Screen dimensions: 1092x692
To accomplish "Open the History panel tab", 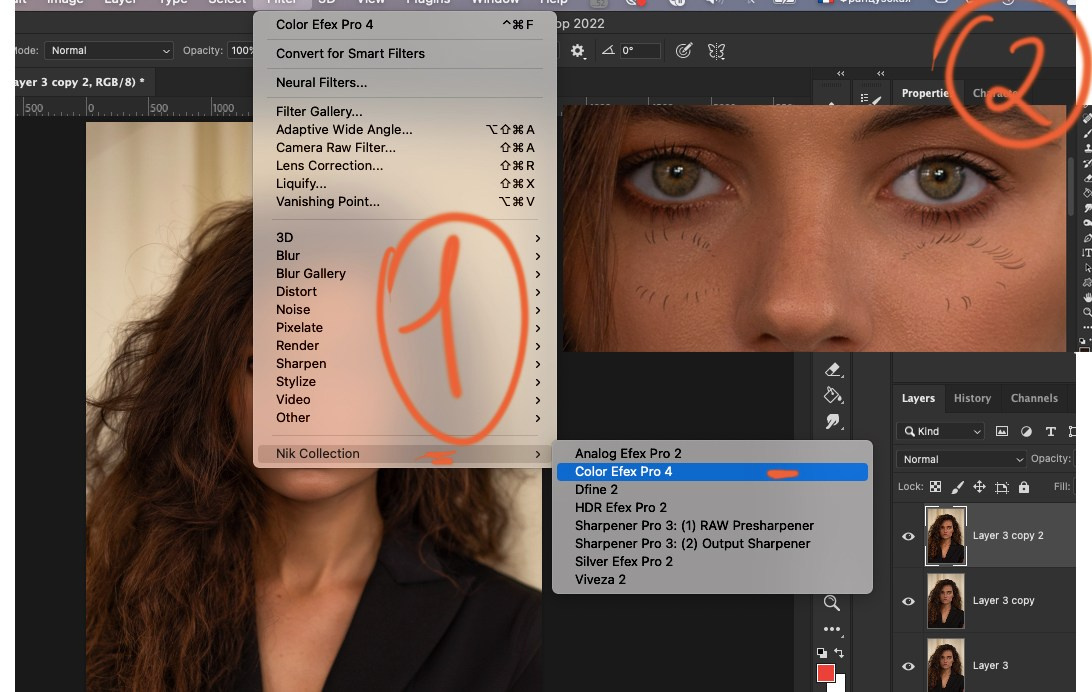I will point(972,398).
